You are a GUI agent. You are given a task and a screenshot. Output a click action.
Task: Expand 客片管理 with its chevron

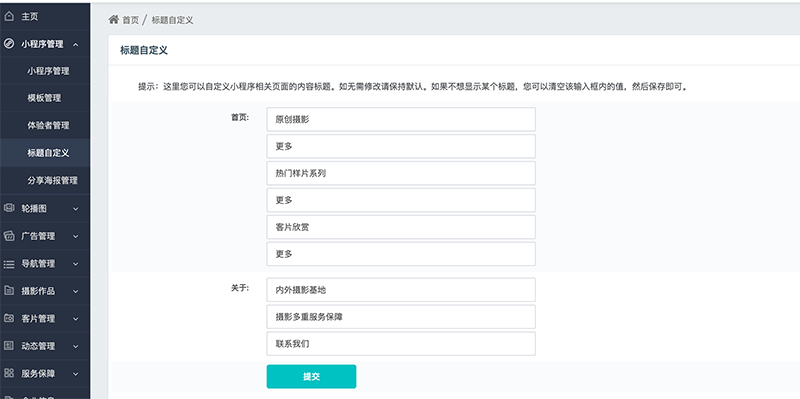76,319
